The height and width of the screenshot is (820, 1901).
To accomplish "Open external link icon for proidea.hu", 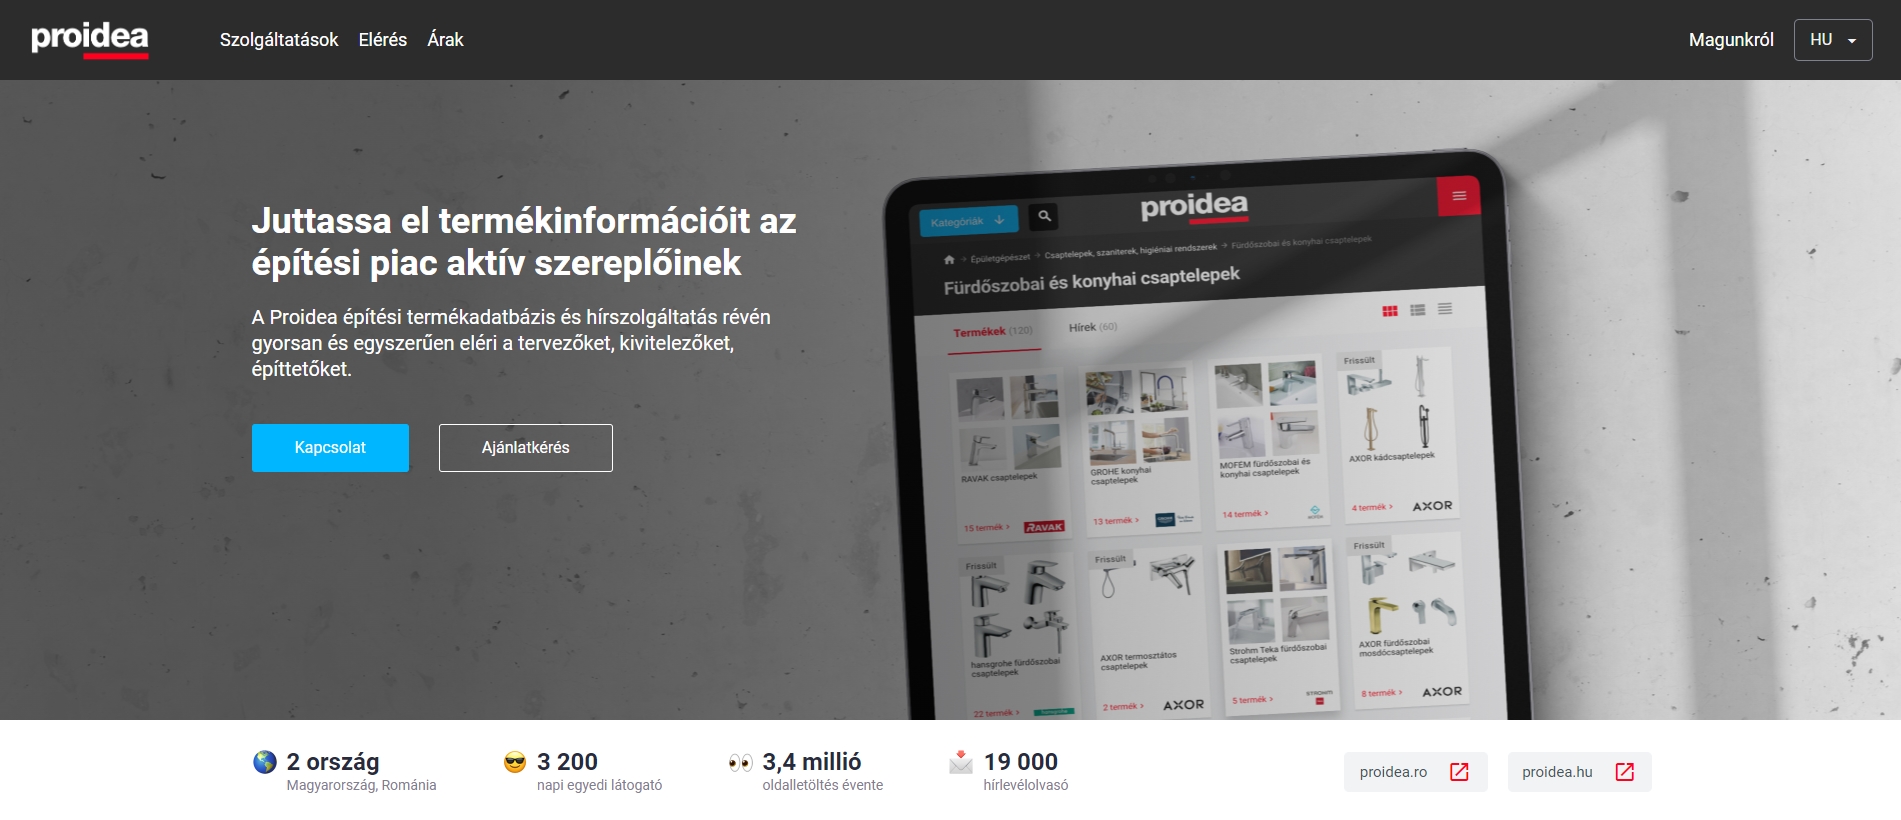I will (x=1625, y=772).
